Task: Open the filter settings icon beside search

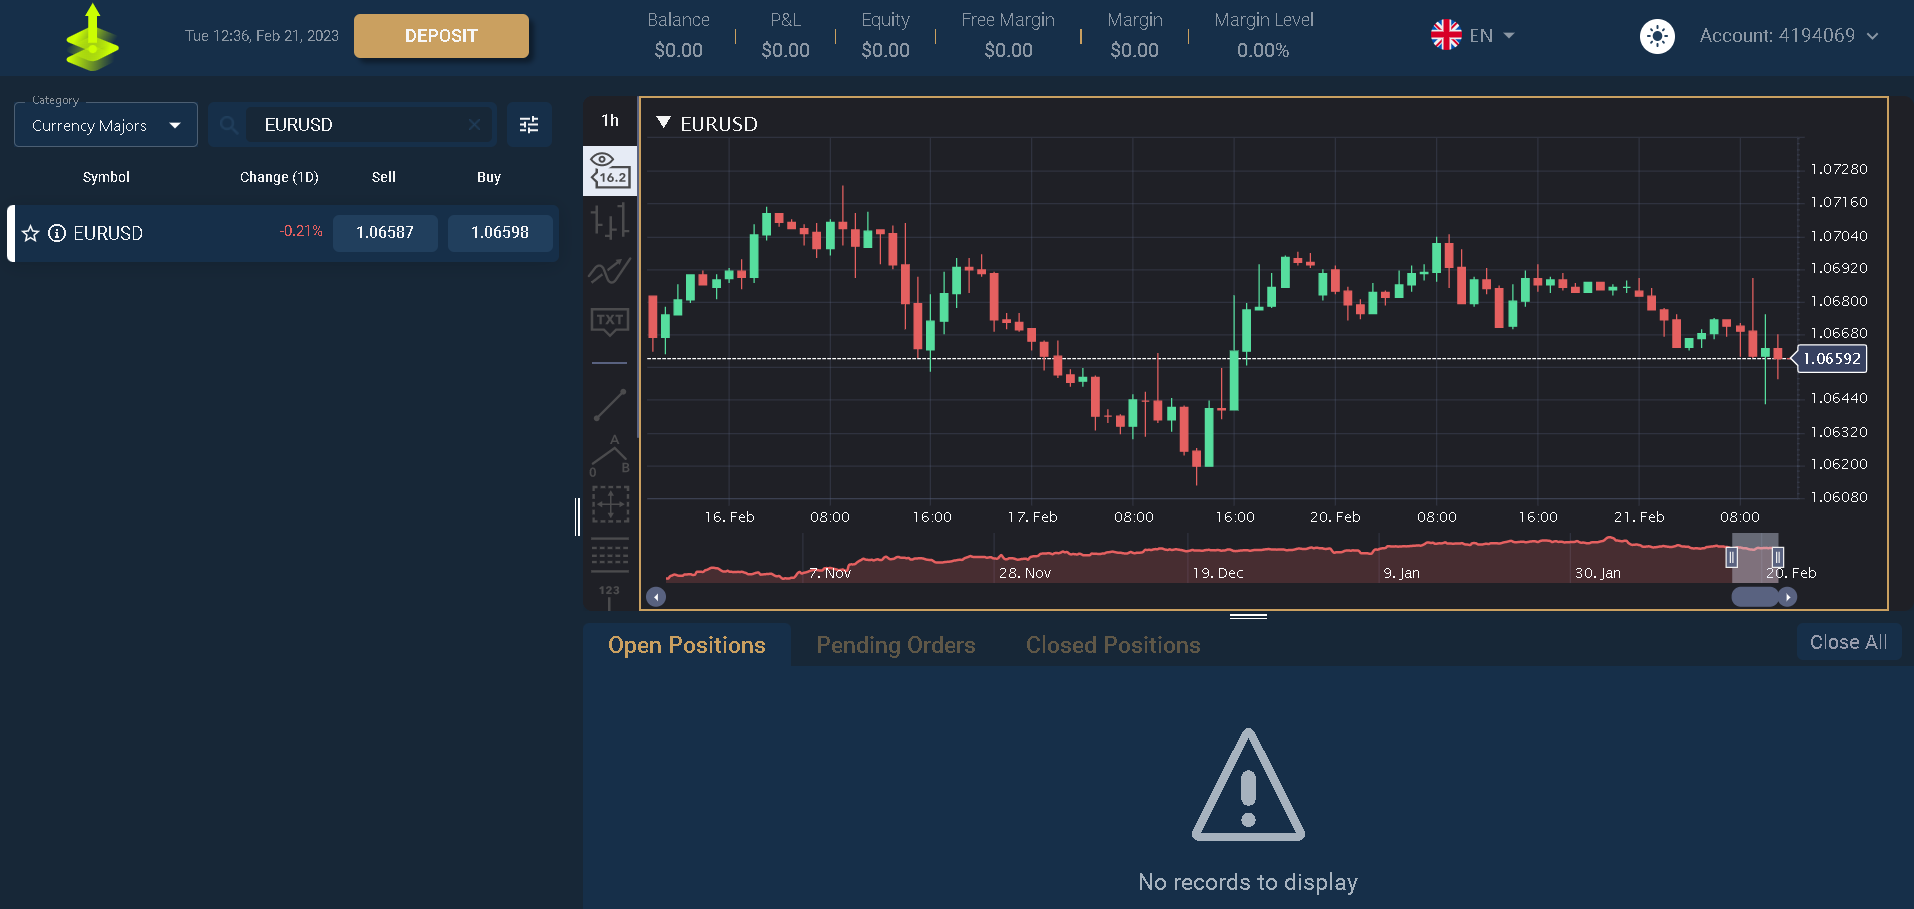Action: (x=529, y=125)
